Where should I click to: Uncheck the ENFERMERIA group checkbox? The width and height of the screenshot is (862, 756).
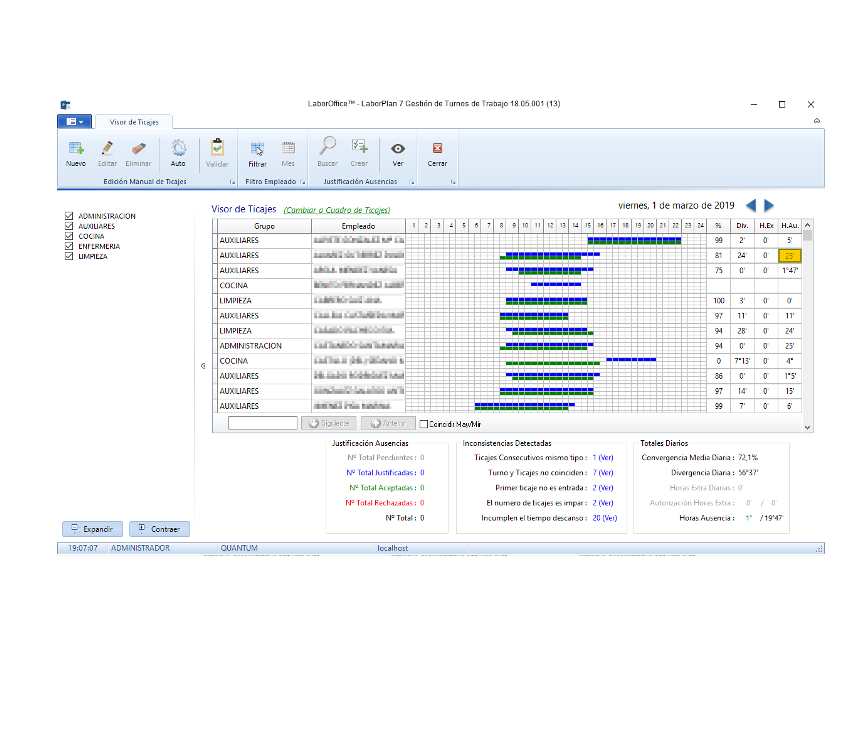pyautogui.click(x=69, y=246)
